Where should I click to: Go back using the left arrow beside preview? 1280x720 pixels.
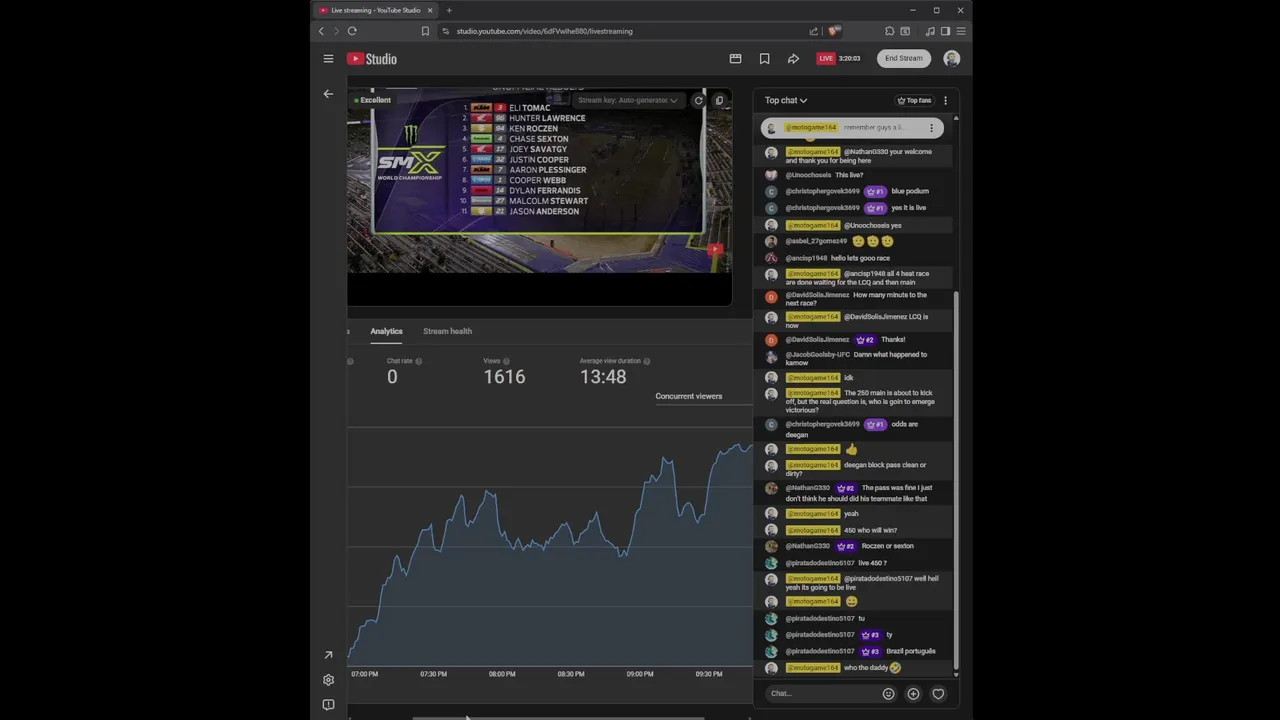coord(328,94)
